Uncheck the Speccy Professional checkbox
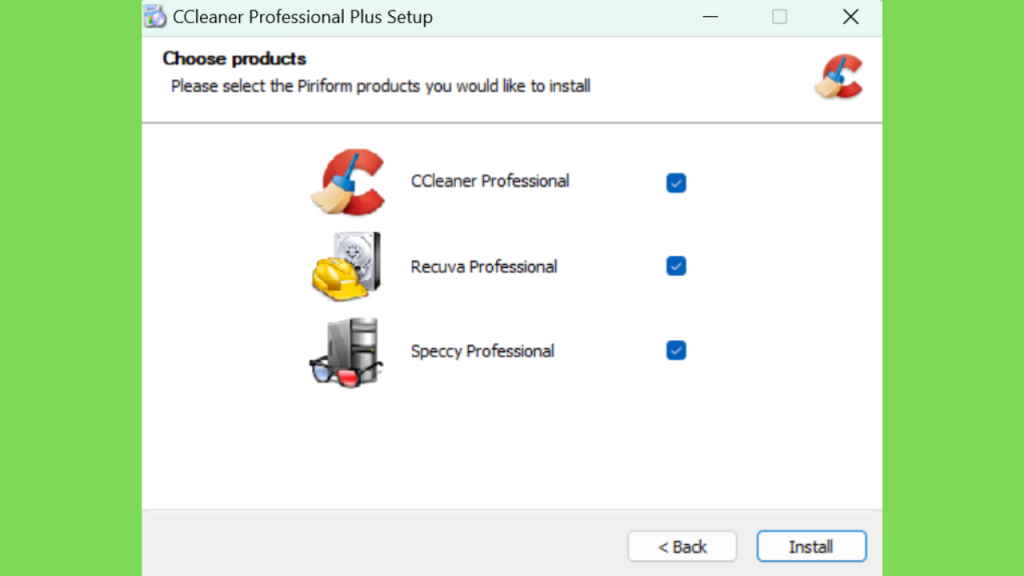The height and width of the screenshot is (576, 1024). [x=676, y=351]
